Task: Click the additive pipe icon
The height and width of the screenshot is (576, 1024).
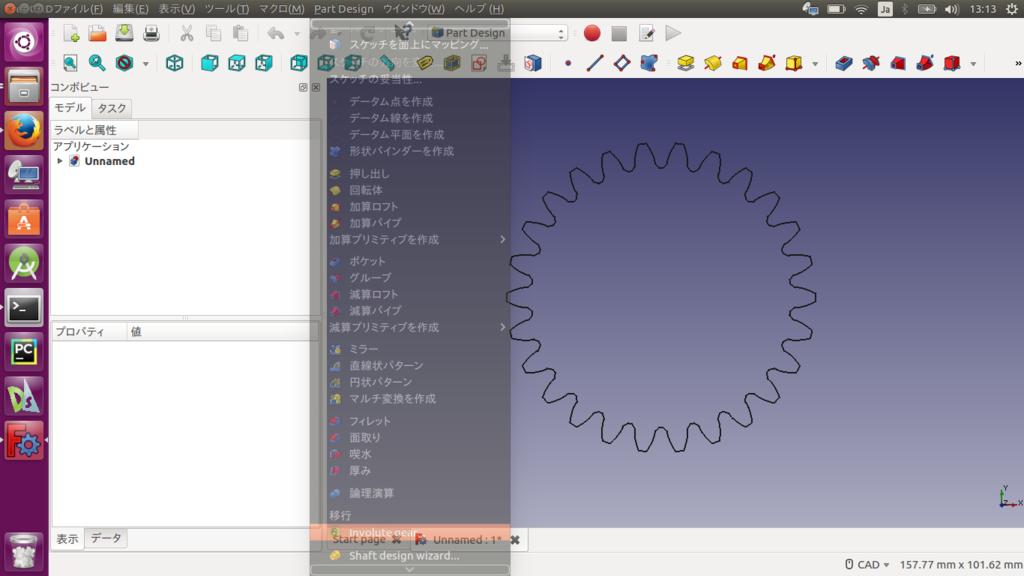Action: [767, 63]
